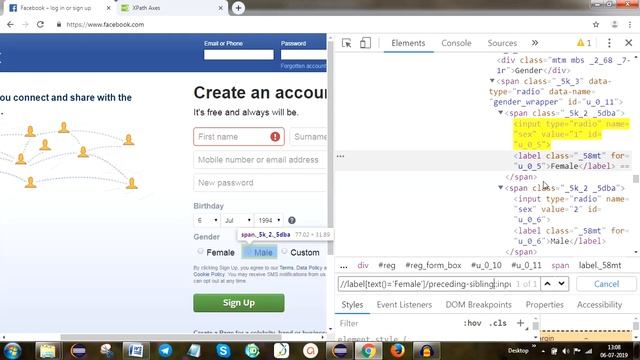
Task: Select the Custom gender radio button
Action: (x=284, y=251)
